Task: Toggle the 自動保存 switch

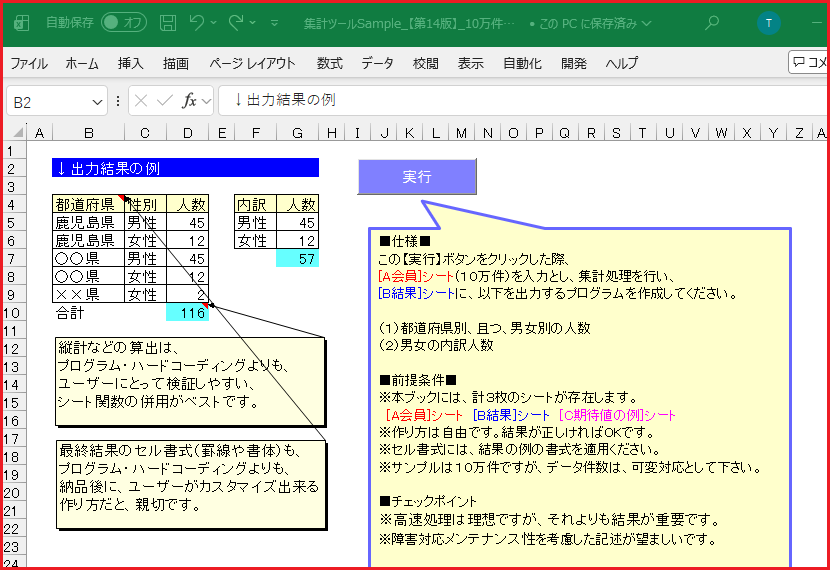Action: click(124, 23)
